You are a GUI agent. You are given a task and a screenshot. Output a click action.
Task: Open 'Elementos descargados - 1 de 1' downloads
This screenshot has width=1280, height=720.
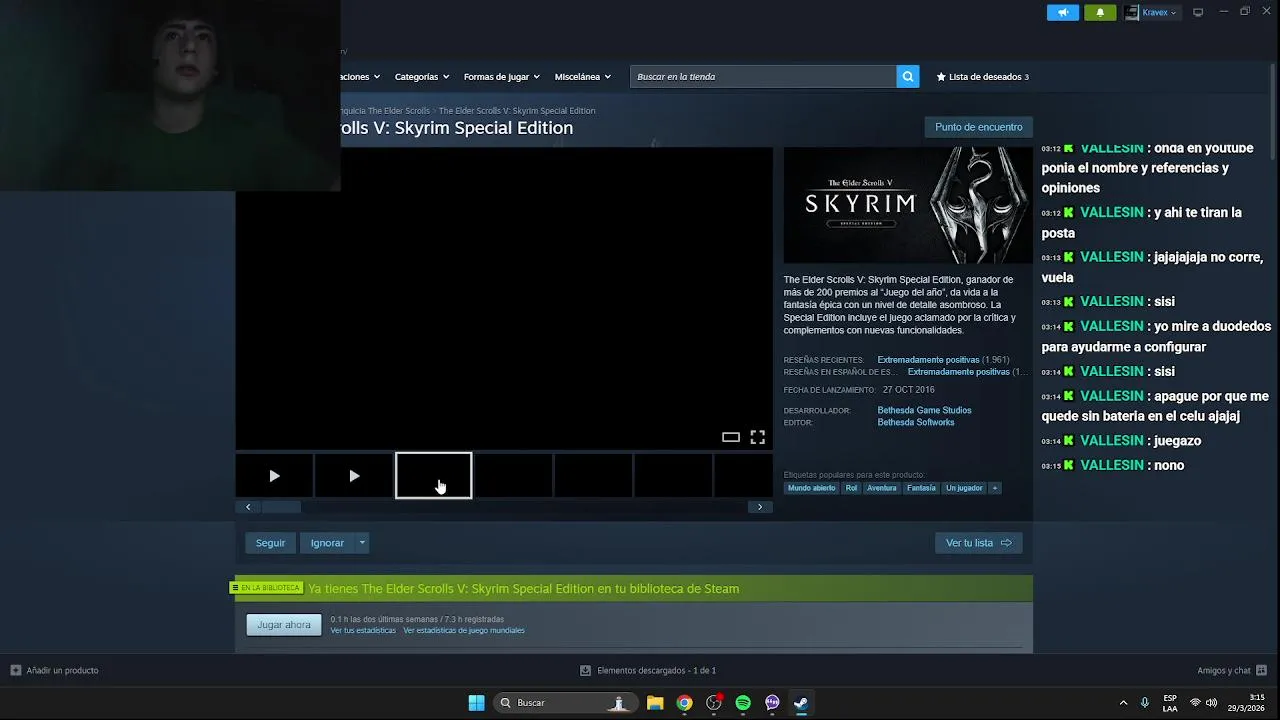point(648,670)
